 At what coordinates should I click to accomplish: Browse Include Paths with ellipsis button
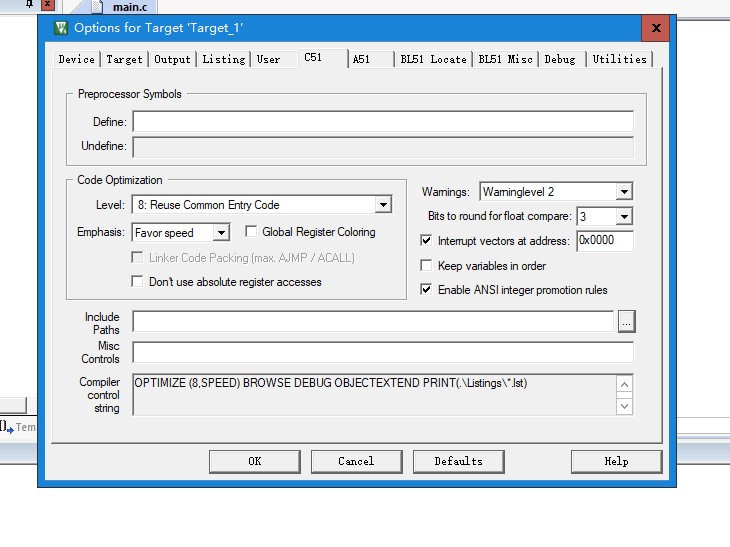point(627,322)
